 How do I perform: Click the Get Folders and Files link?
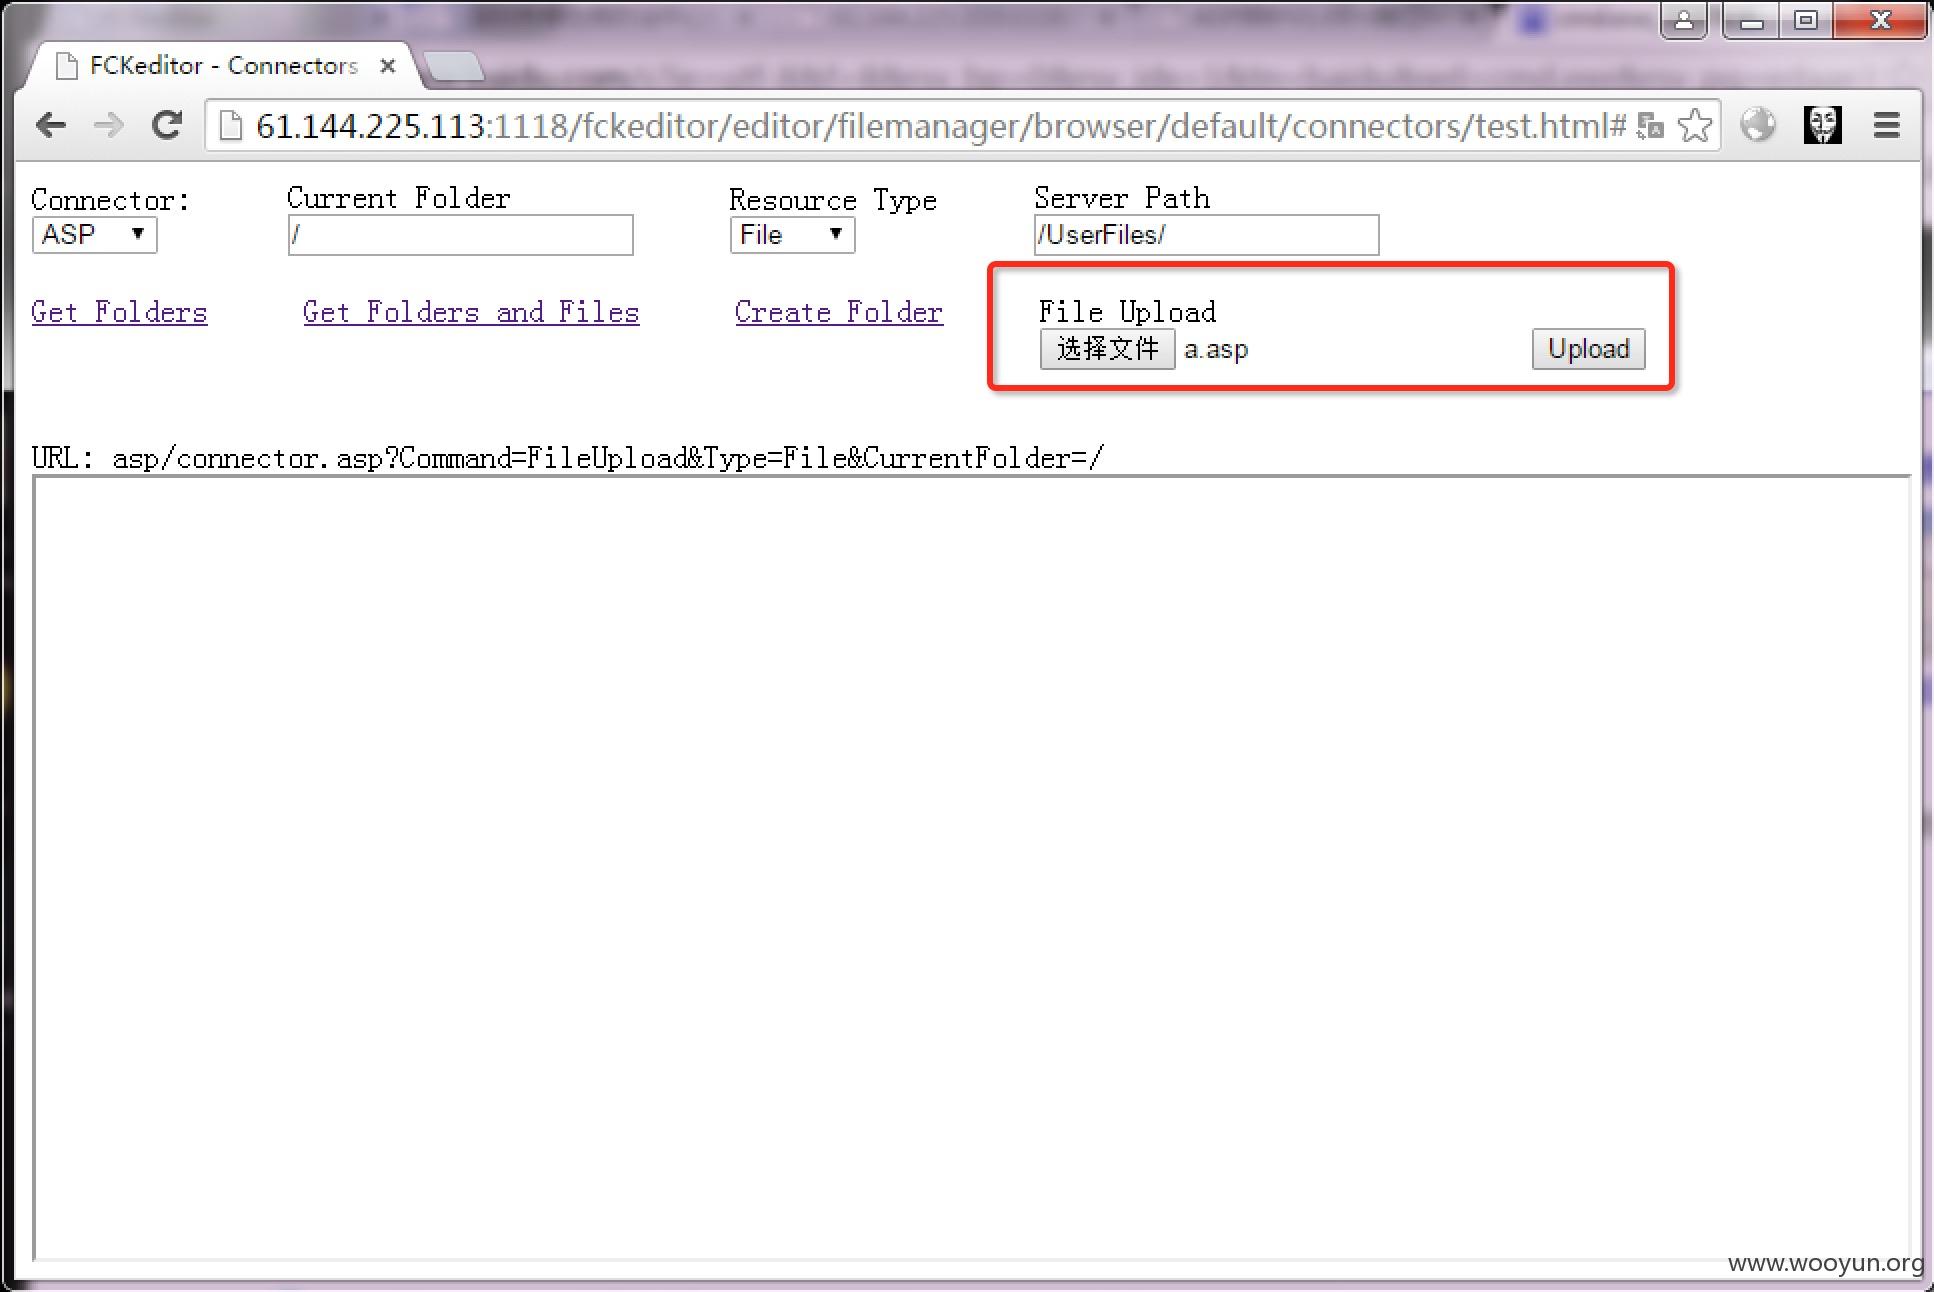tap(471, 312)
